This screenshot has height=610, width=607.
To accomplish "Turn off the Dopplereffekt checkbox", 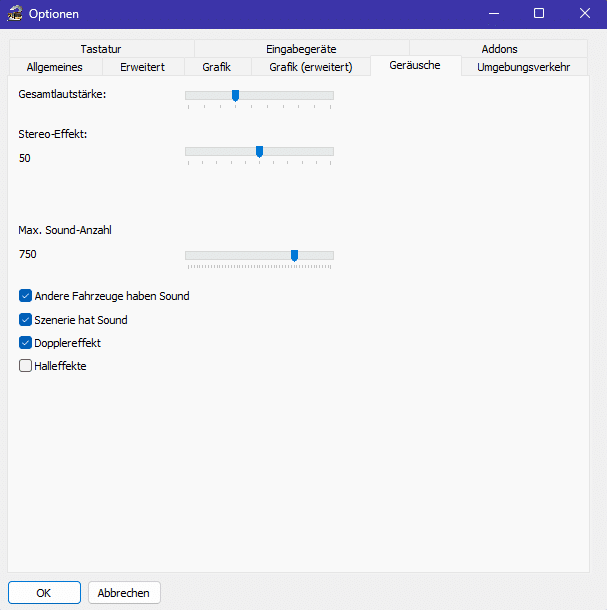I will (x=26, y=343).
